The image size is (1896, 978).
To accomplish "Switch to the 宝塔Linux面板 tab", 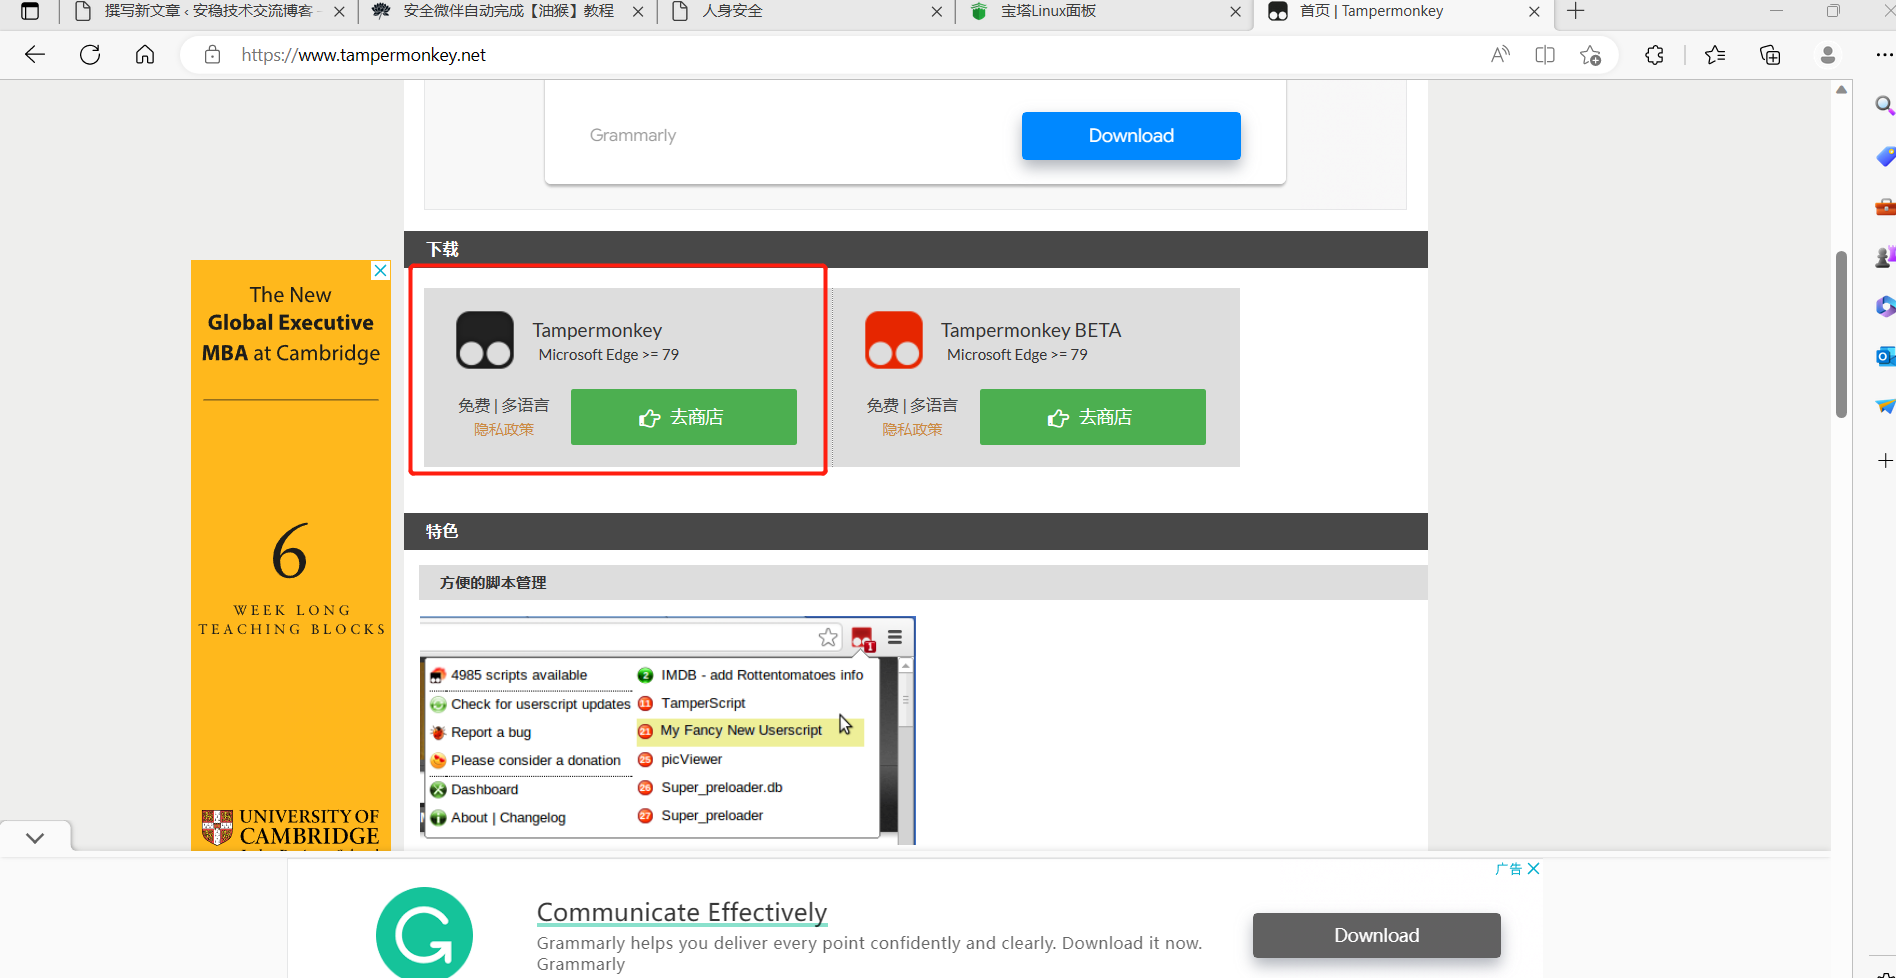I will [x=1104, y=12].
